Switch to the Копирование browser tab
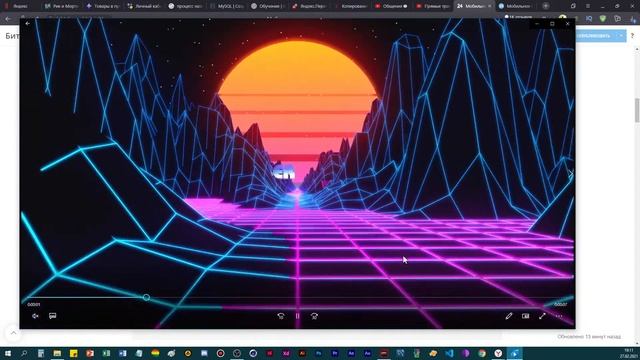 pyautogui.click(x=350, y=6)
